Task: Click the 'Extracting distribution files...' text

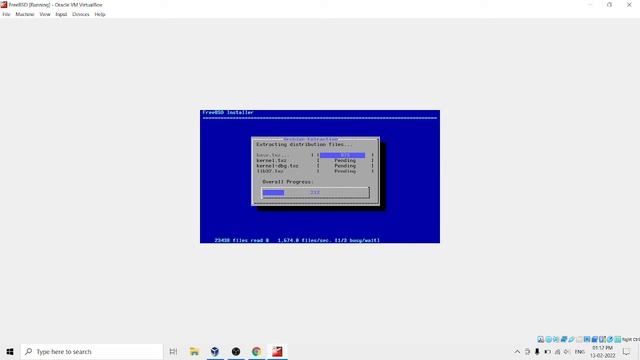Action: click(x=304, y=144)
